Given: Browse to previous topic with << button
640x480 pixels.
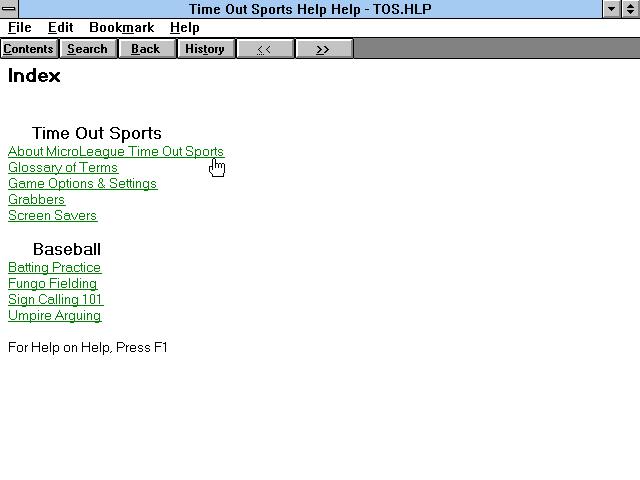Looking at the screenshot, I should tap(264, 49).
